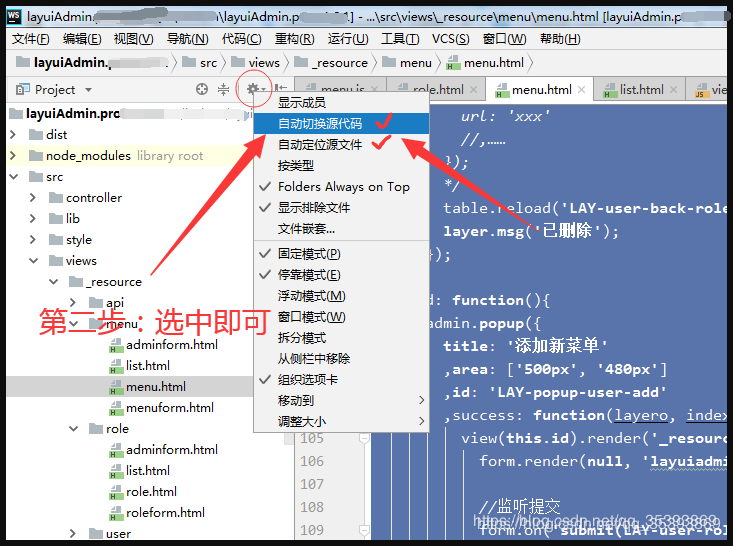Image resolution: width=733 pixels, height=546 pixels.
Task: Click the dist folder icon
Action: pyautogui.click(x=36, y=135)
